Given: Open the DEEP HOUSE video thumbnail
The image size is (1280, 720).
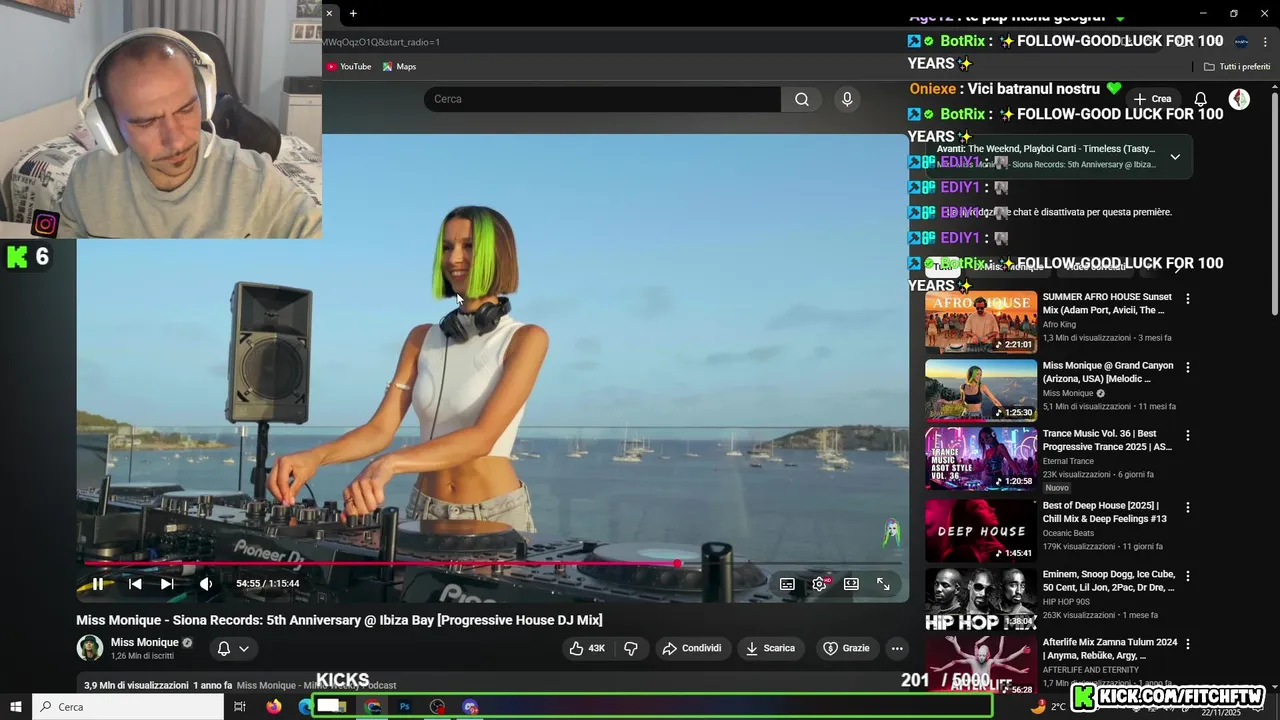Looking at the screenshot, I should [x=981, y=530].
